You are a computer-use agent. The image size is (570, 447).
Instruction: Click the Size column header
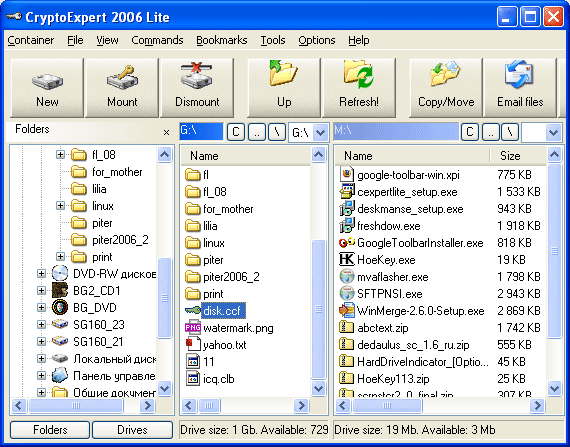coord(518,156)
